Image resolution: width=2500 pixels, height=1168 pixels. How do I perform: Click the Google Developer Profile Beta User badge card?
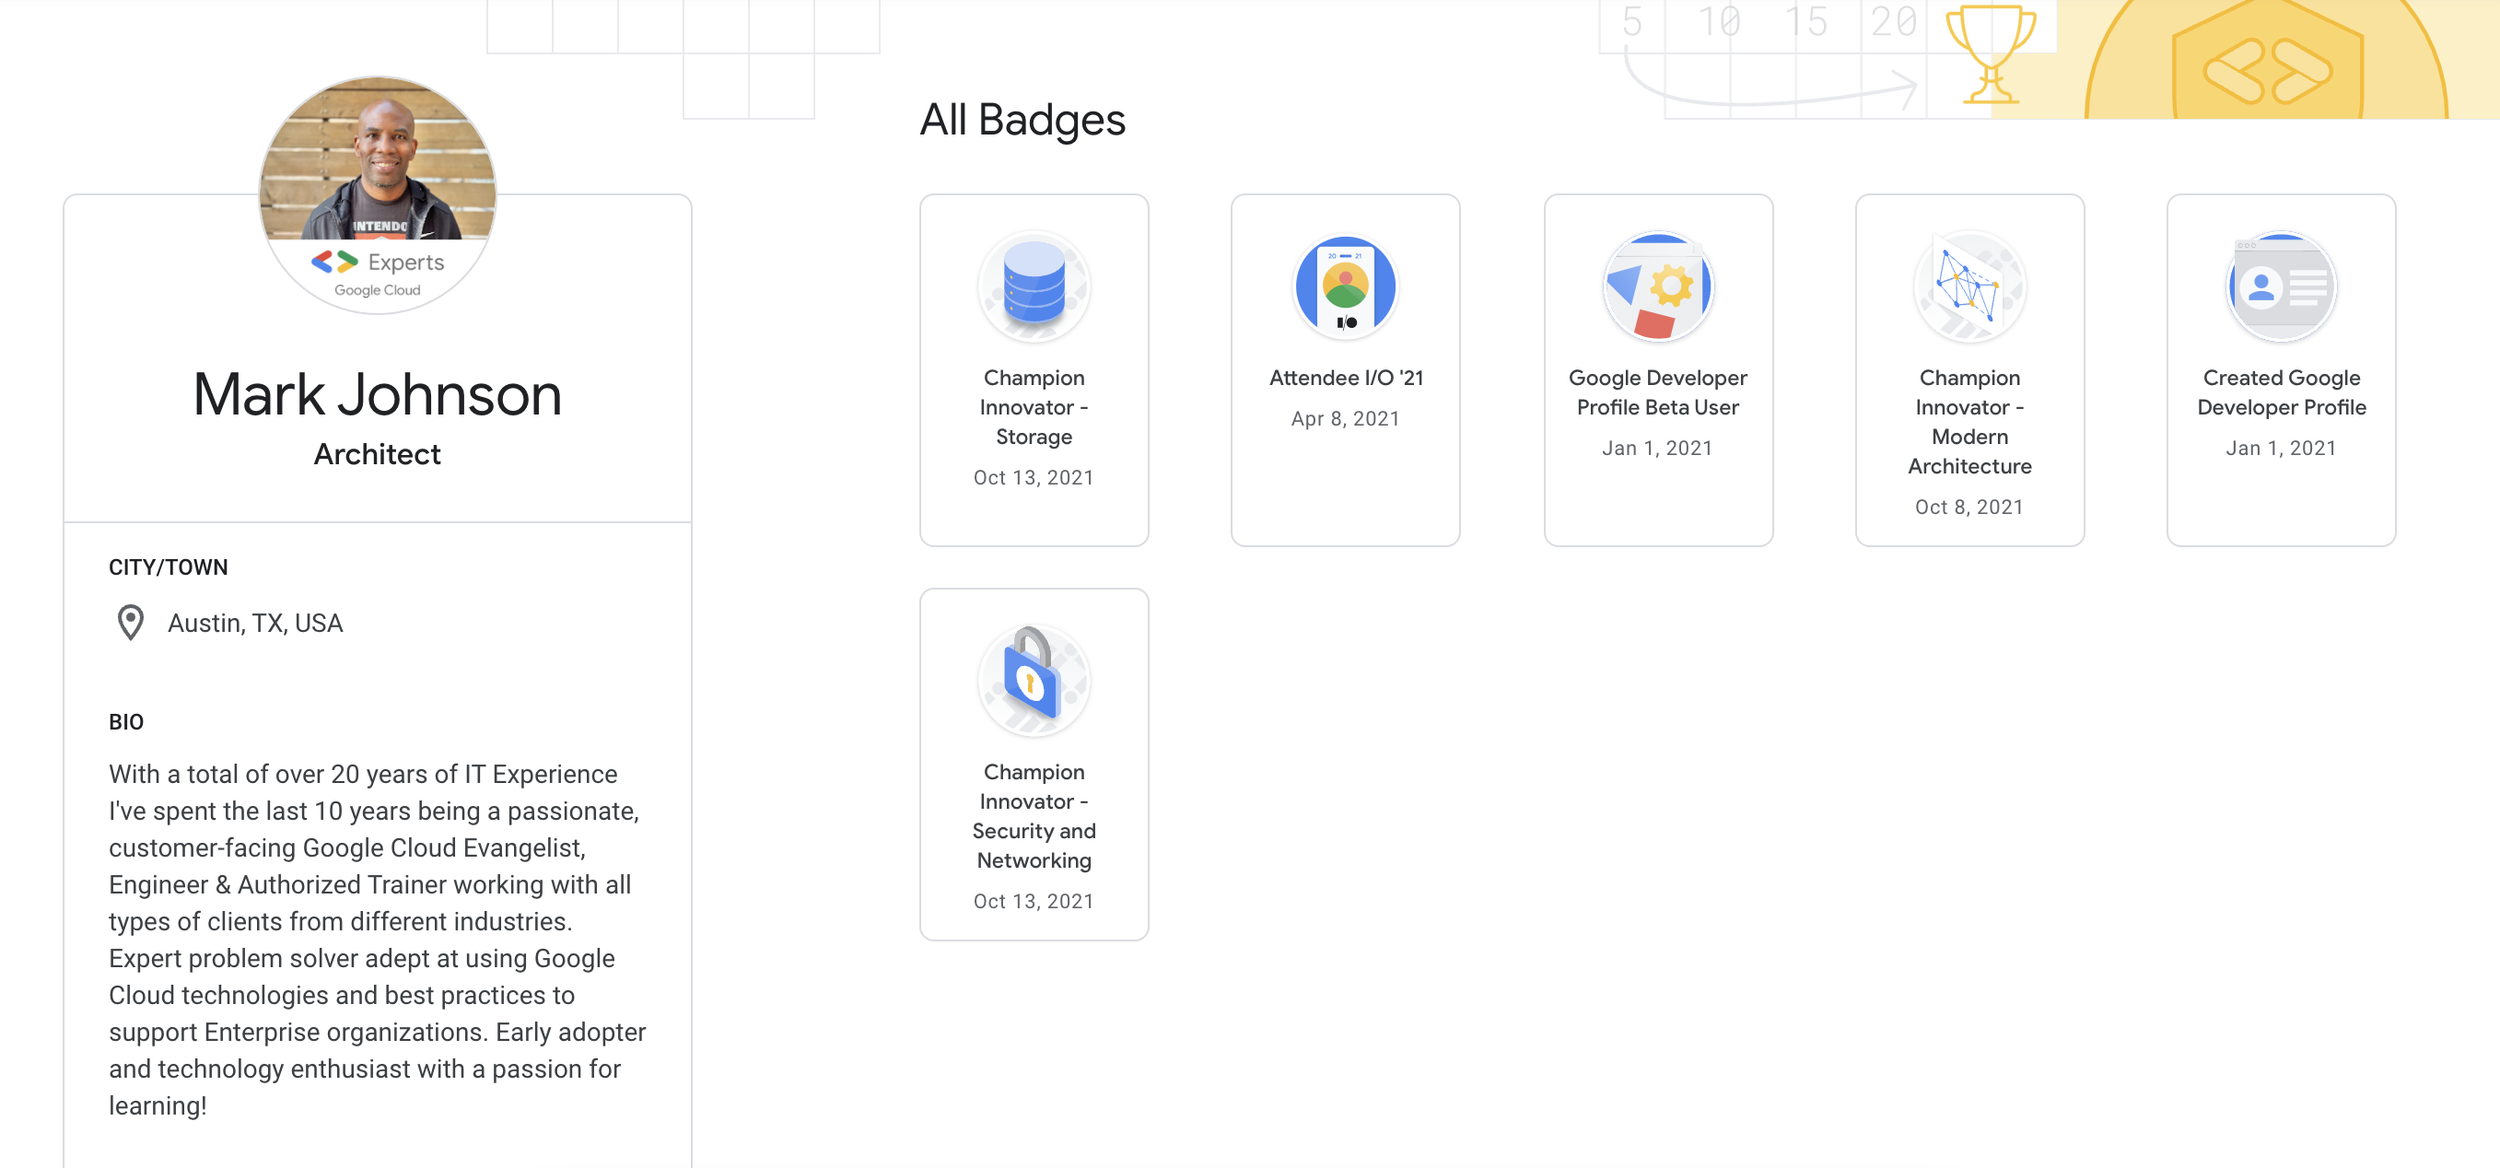(1658, 370)
